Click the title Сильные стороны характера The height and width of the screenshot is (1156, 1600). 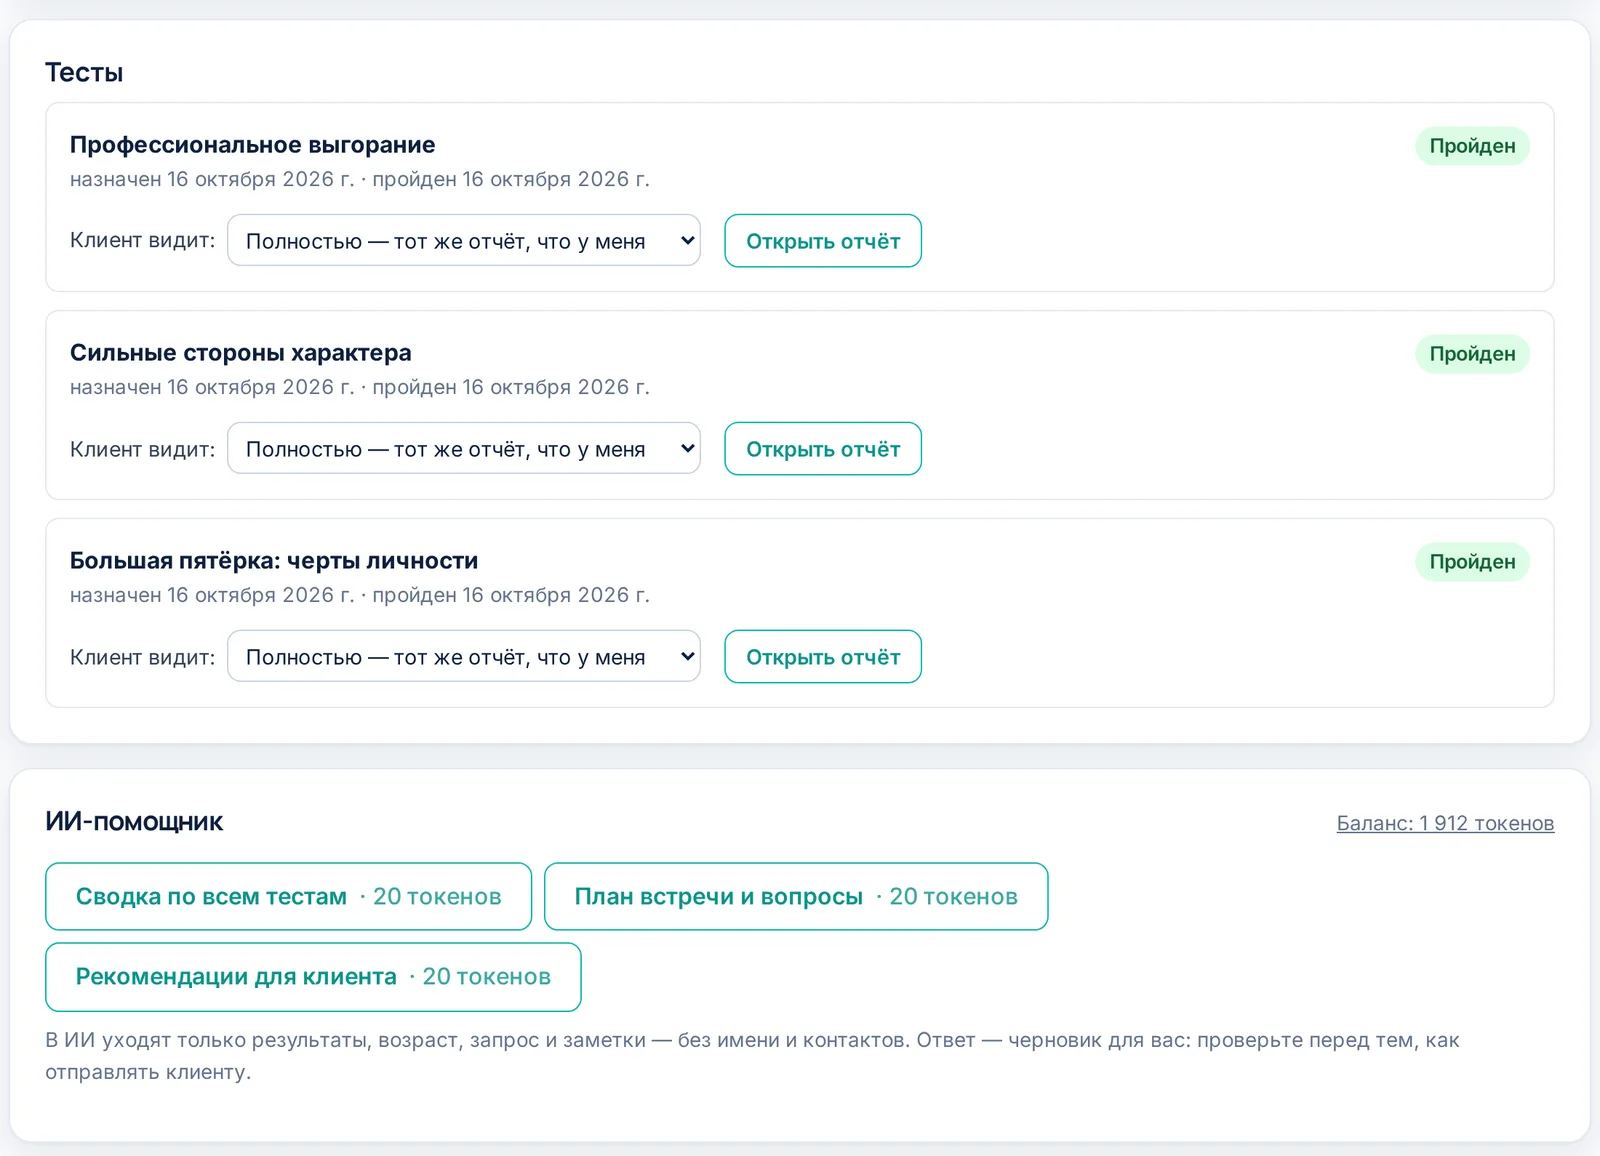click(x=240, y=353)
